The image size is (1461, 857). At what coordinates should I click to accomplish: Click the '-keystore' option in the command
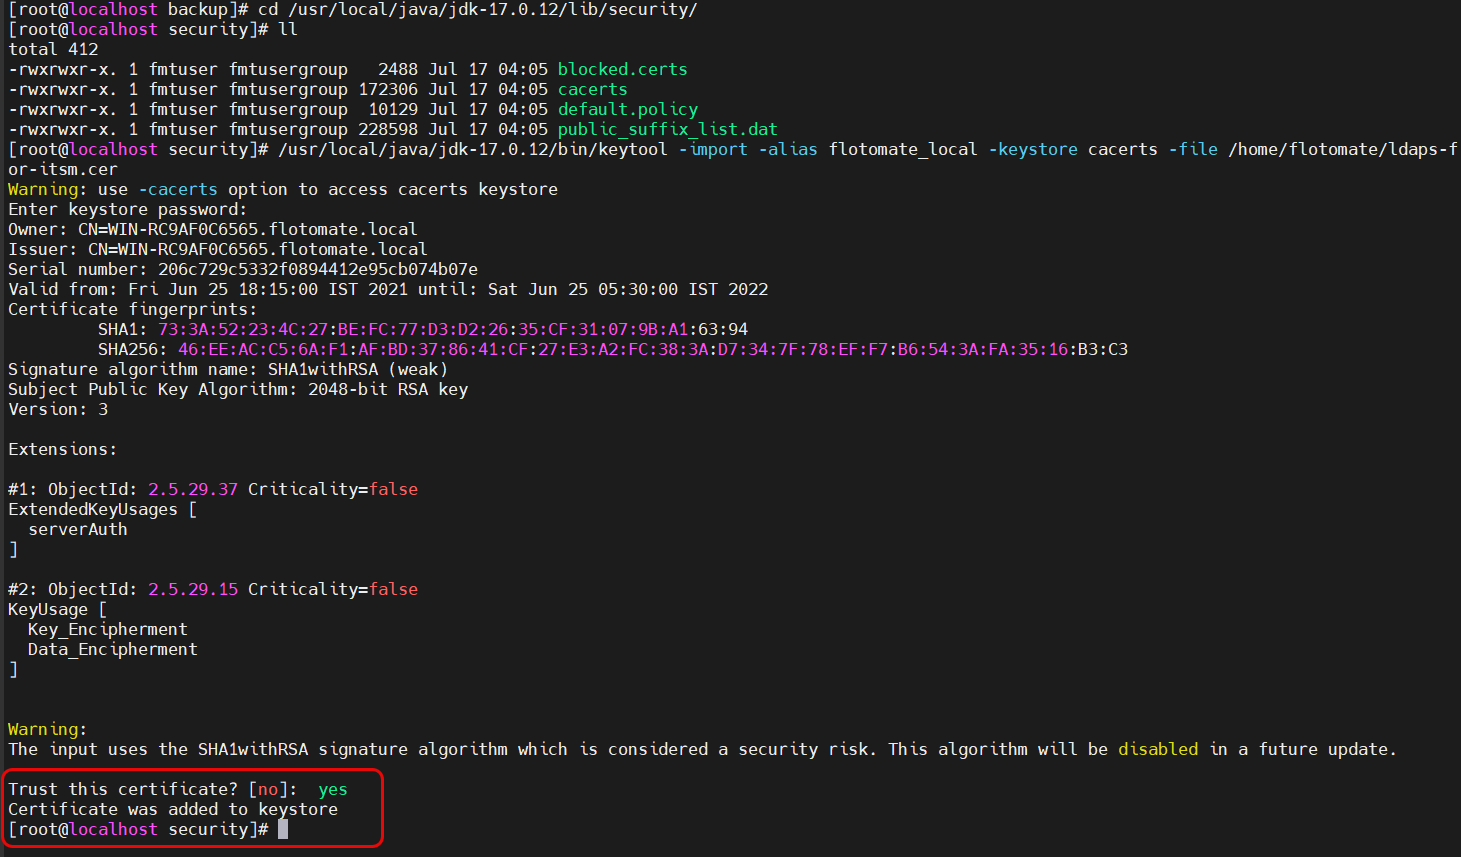coord(1033,149)
